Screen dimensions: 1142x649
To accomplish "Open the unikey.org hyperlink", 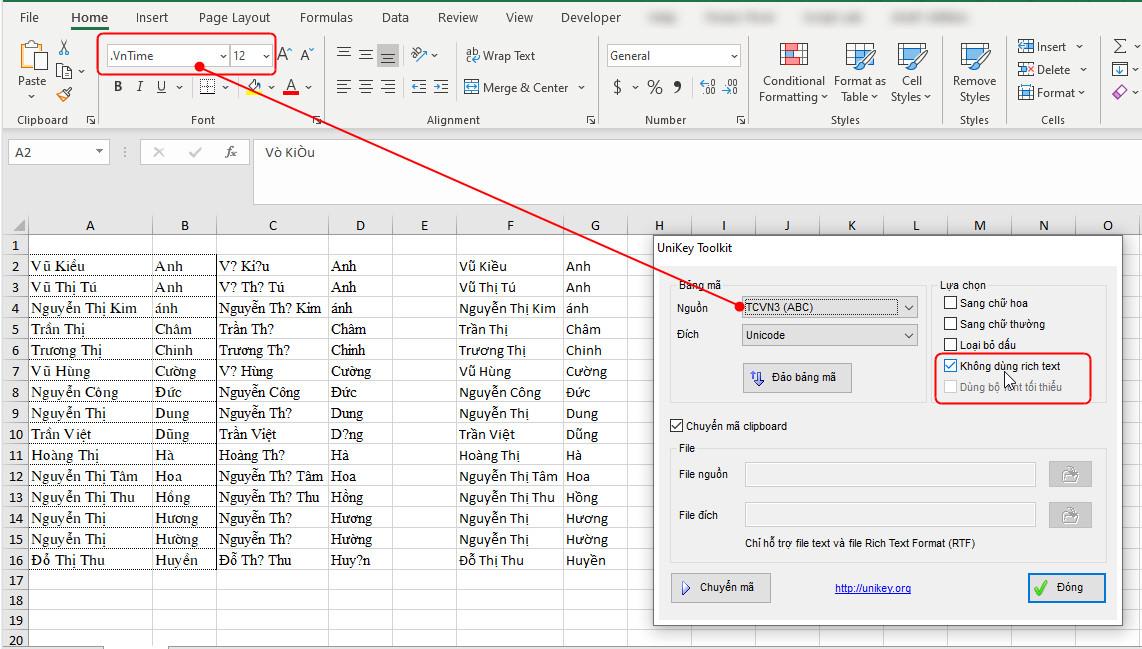I will 872,588.
